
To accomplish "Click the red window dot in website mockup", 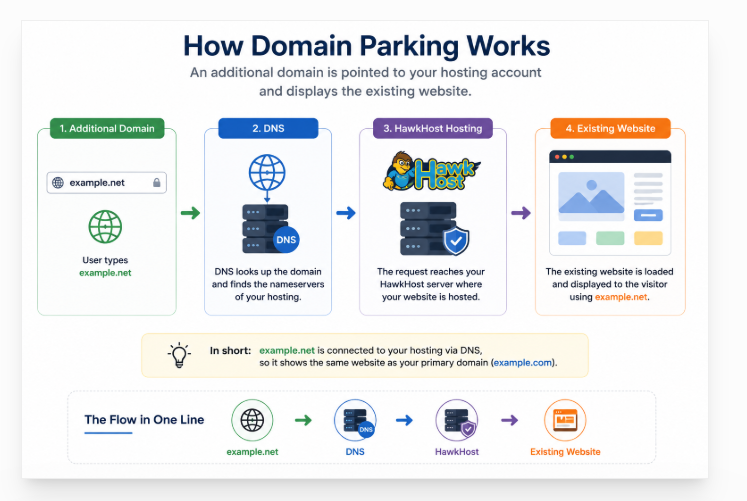I will [x=557, y=157].
